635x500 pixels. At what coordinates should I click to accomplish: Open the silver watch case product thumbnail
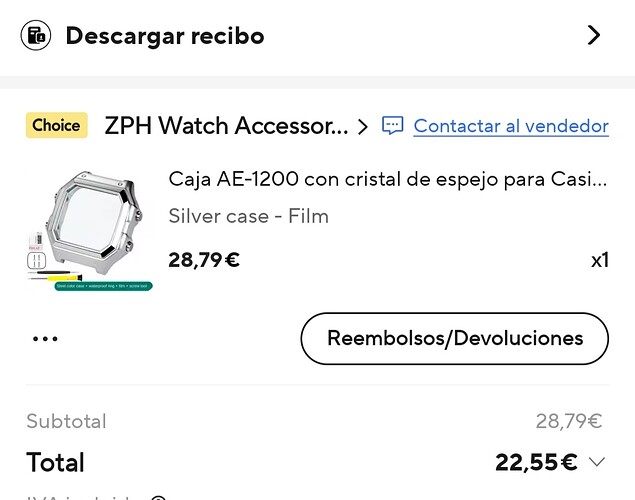click(90, 230)
